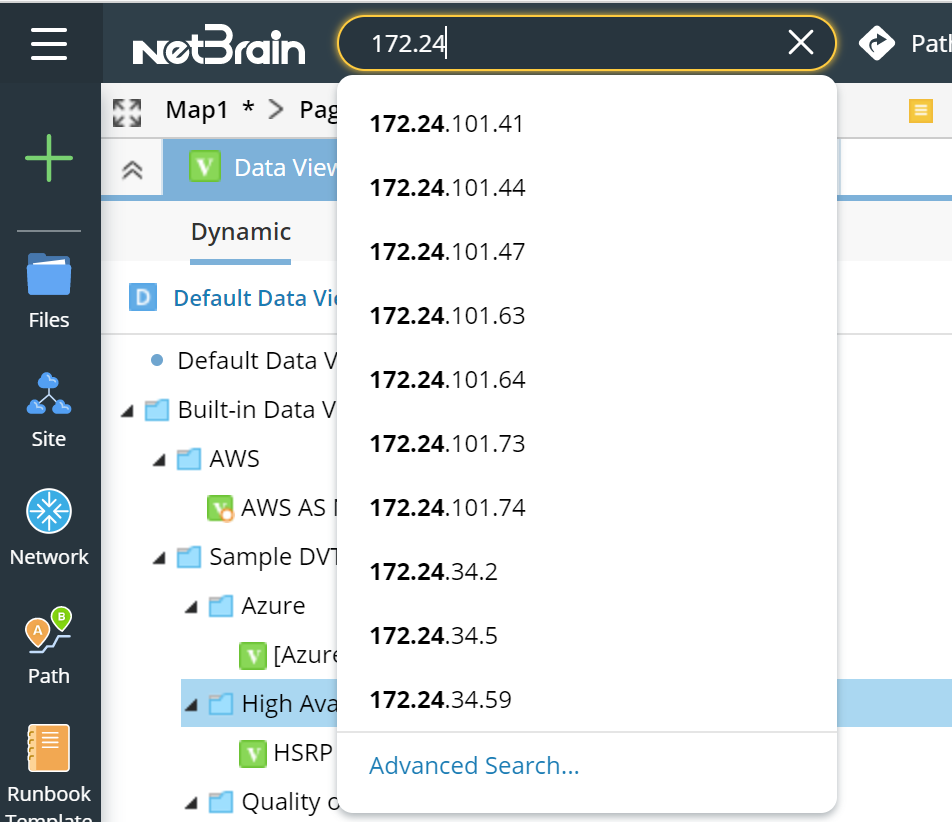Collapse the Built-in Data View folder
The width and height of the screenshot is (952, 822).
tap(127, 412)
